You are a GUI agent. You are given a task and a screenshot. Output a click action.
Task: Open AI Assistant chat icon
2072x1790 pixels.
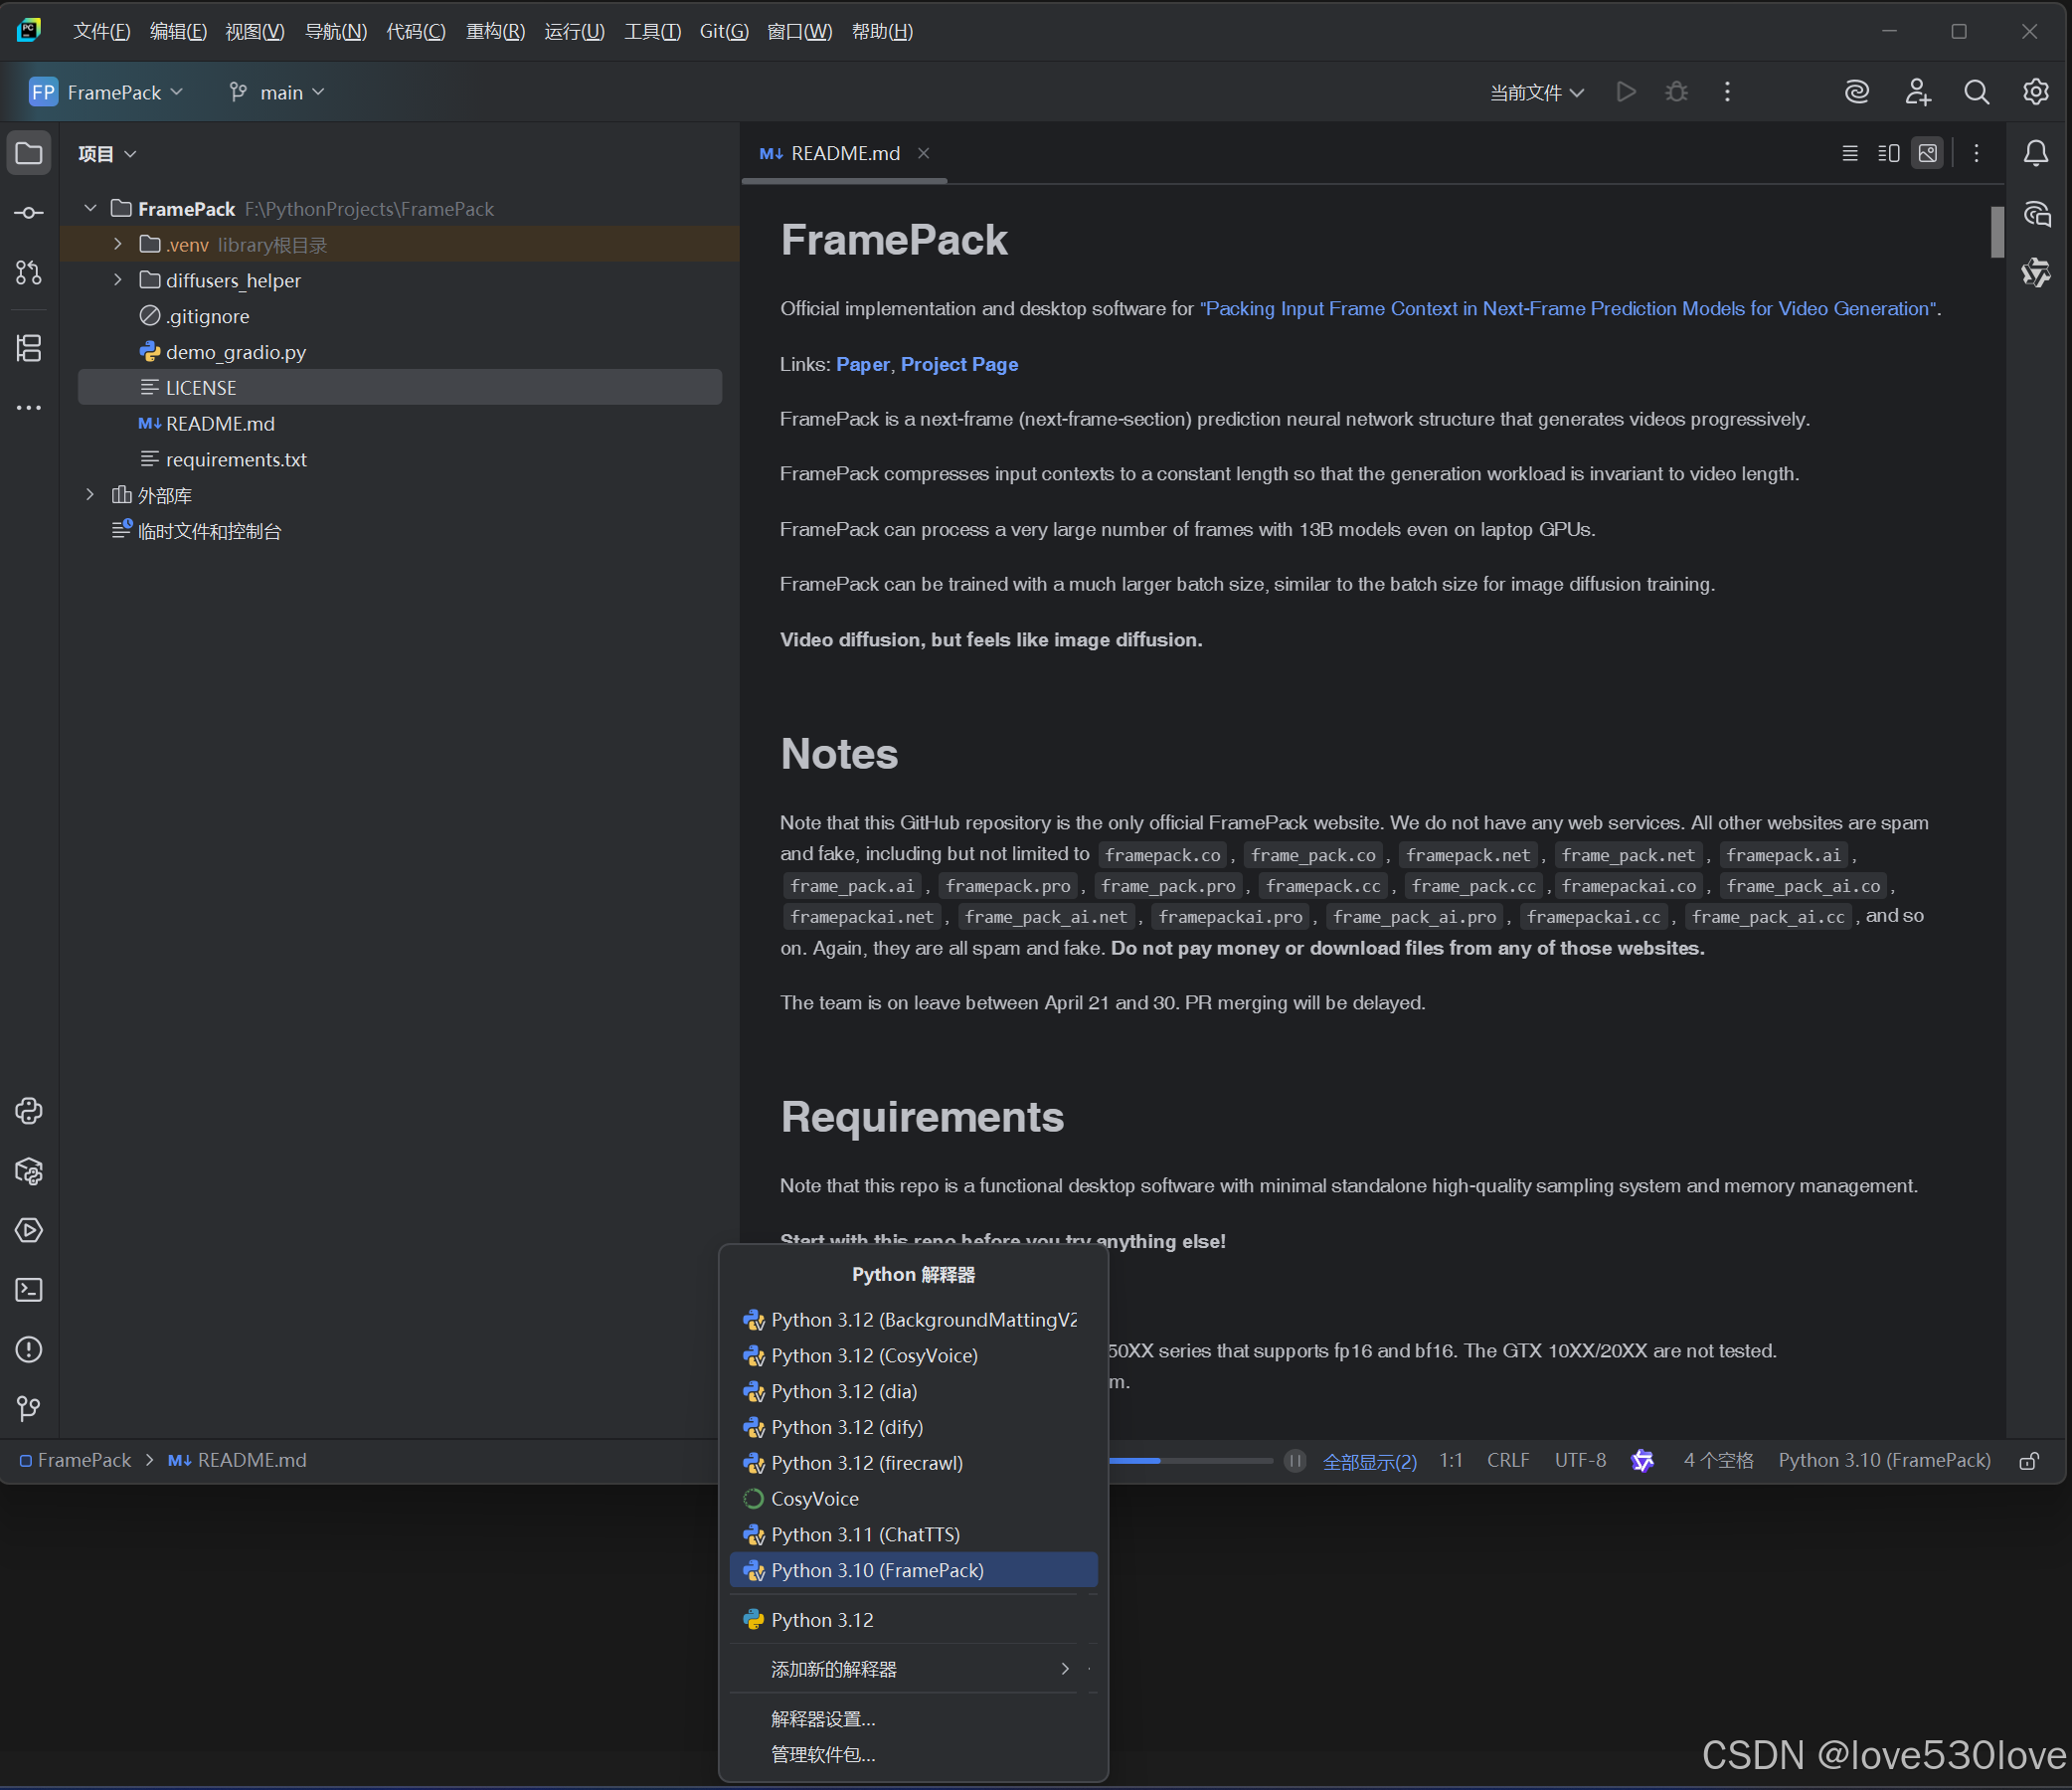pyautogui.click(x=2036, y=214)
